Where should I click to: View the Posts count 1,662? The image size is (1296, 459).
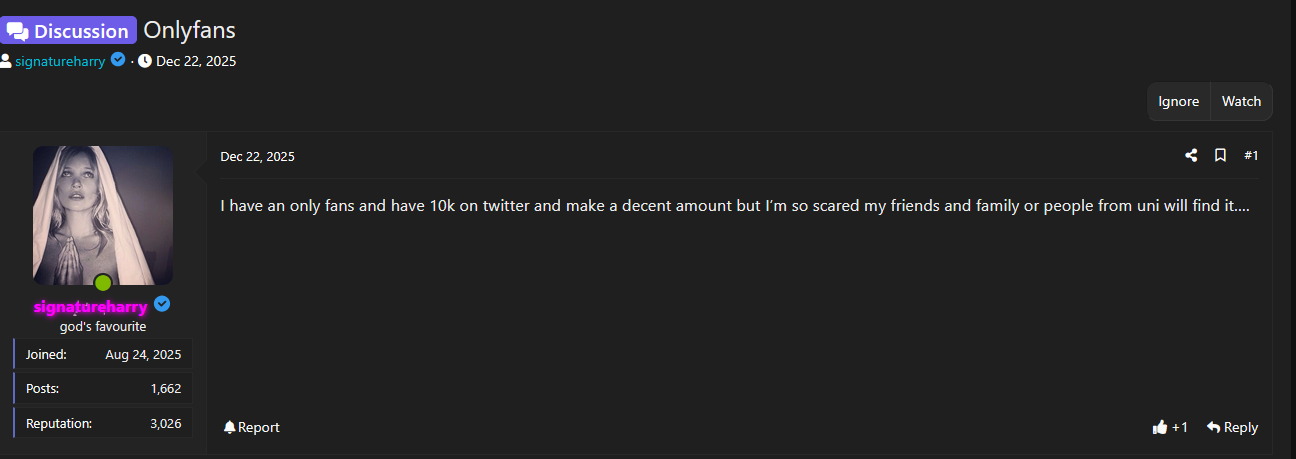coord(165,388)
